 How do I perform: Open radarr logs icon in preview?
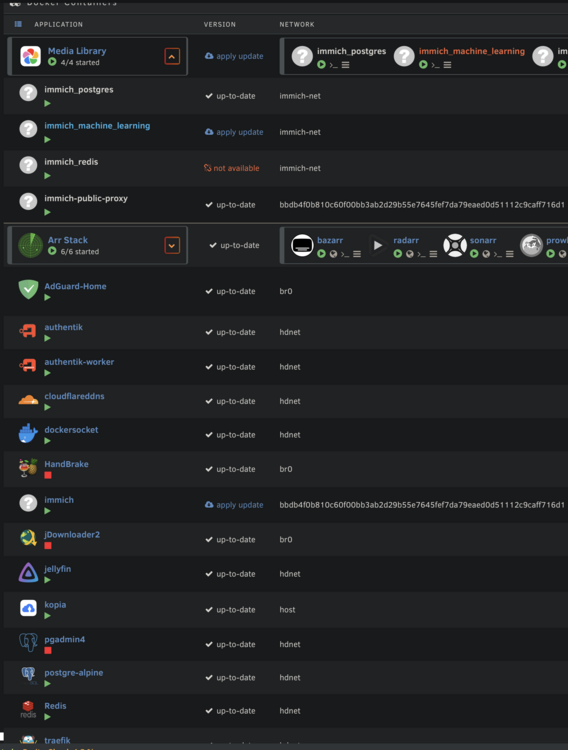[x=433, y=254]
